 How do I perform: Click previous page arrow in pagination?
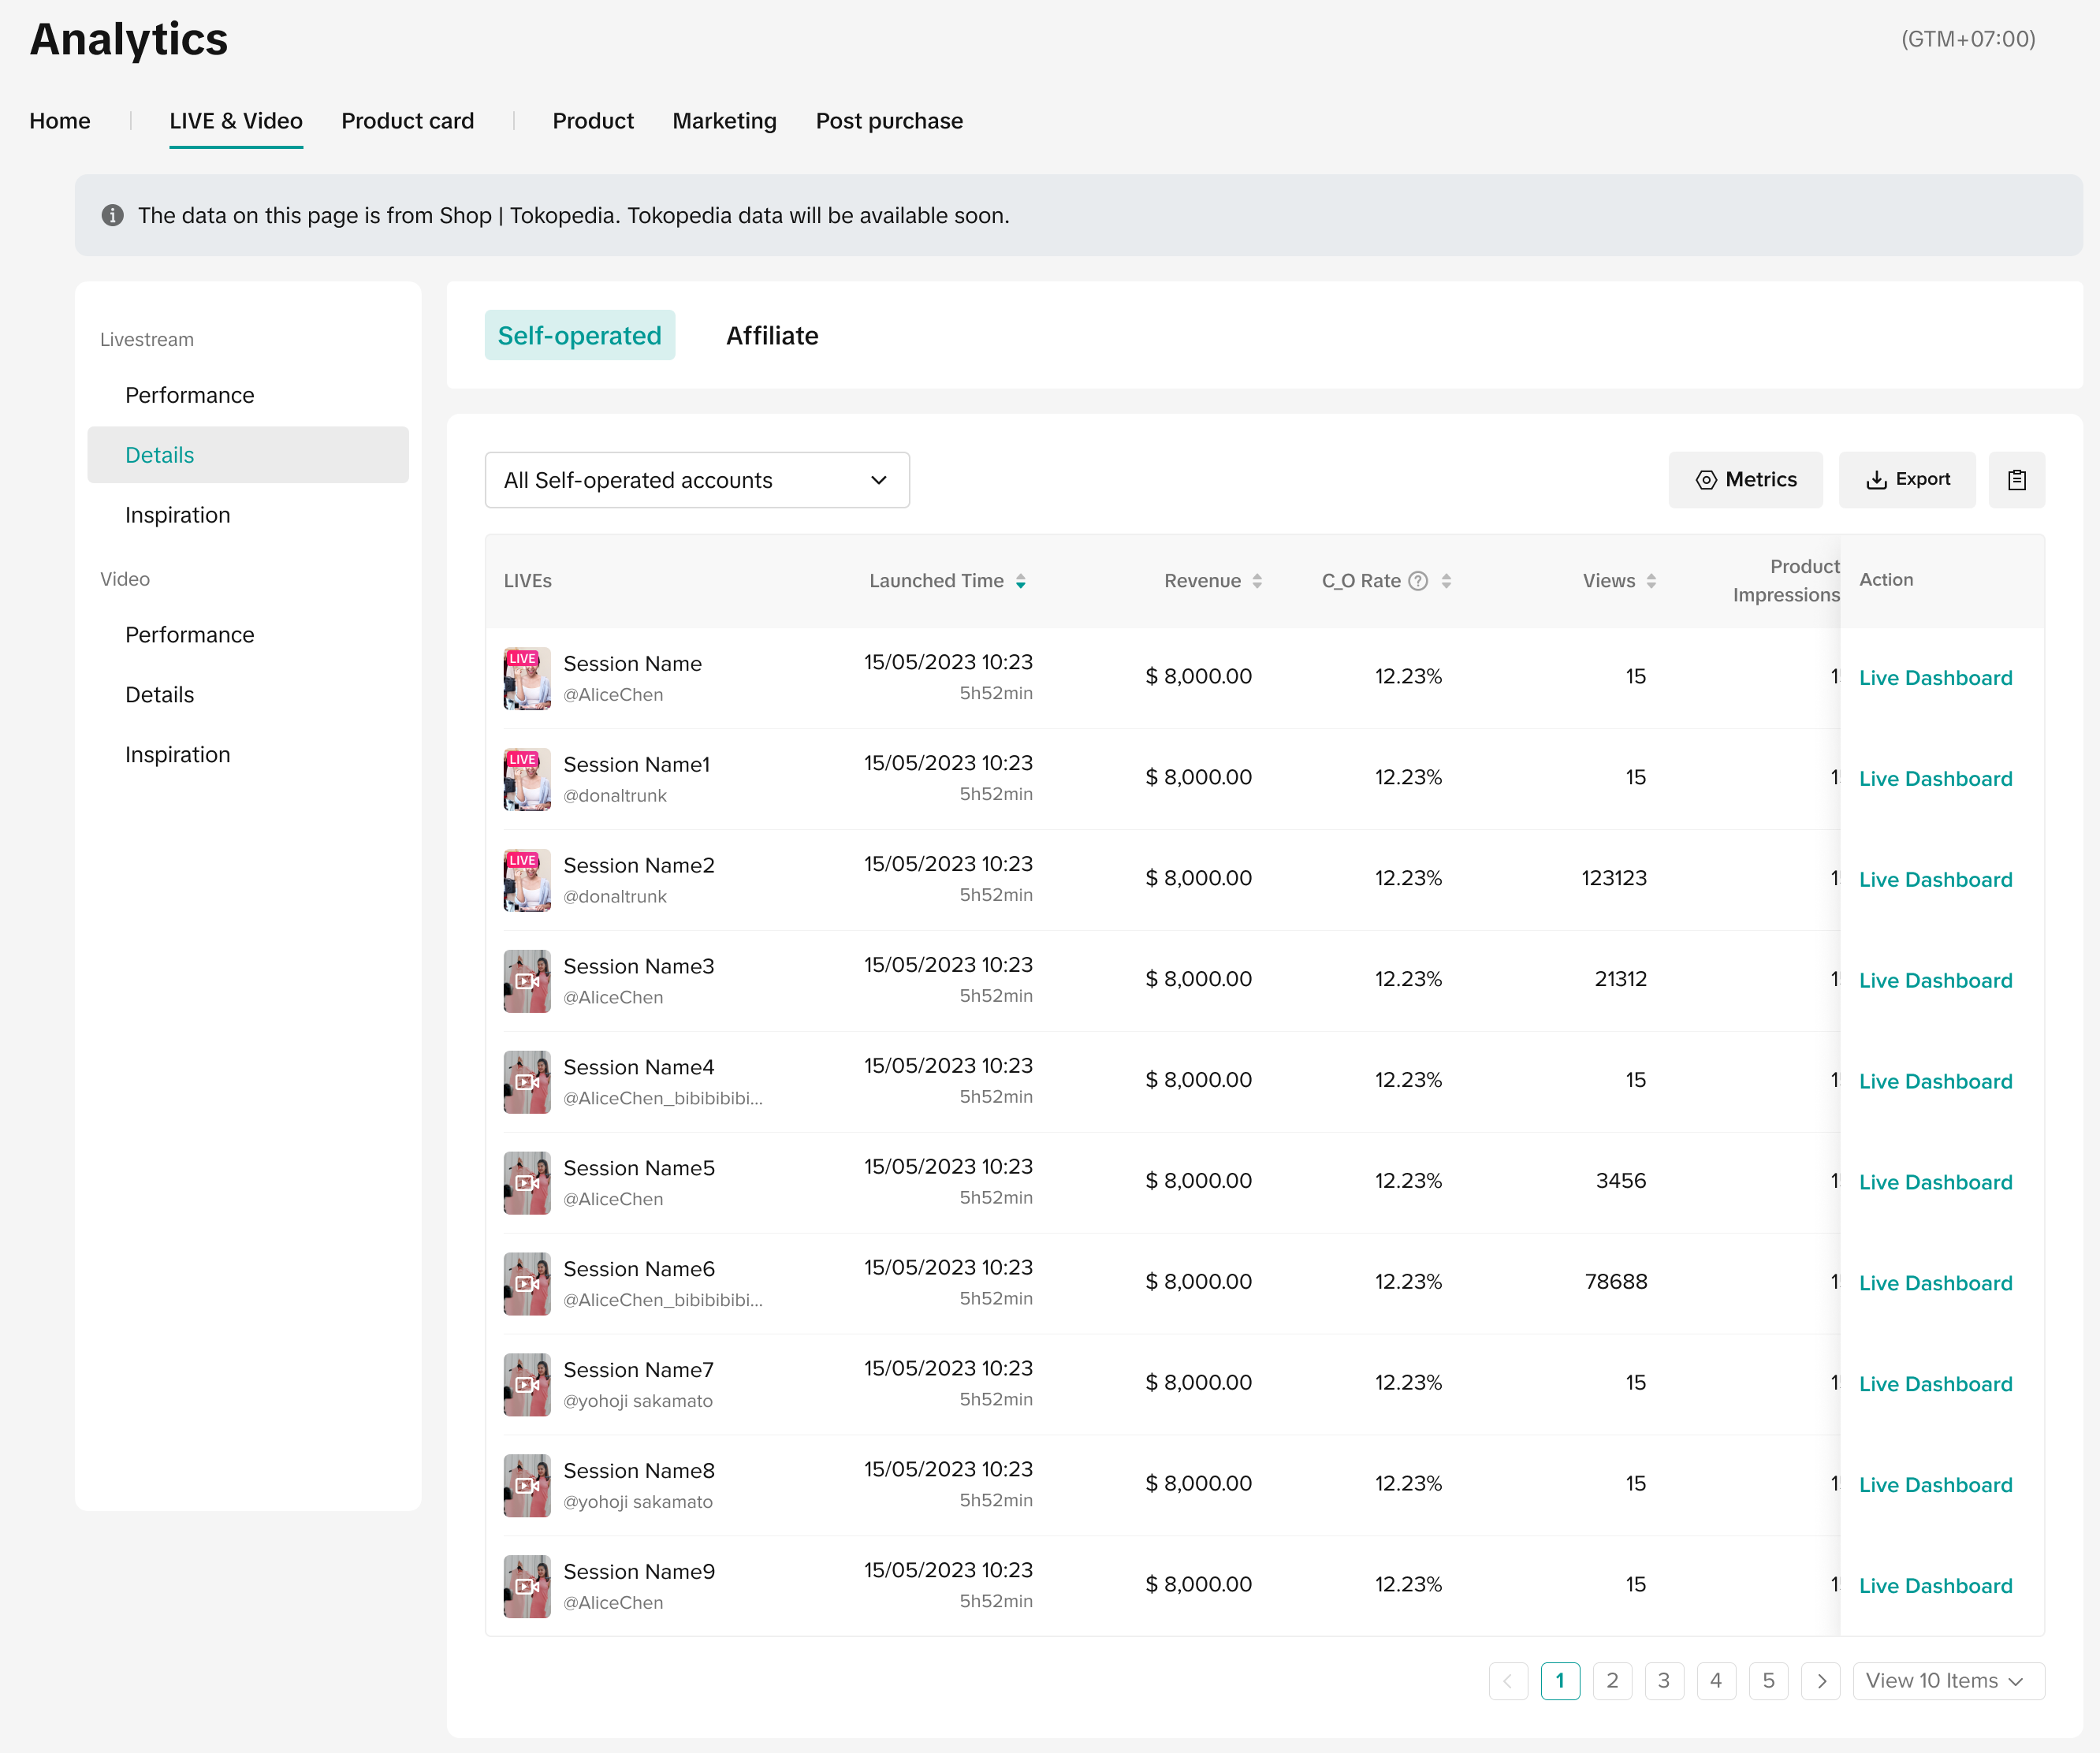(1507, 1681)
